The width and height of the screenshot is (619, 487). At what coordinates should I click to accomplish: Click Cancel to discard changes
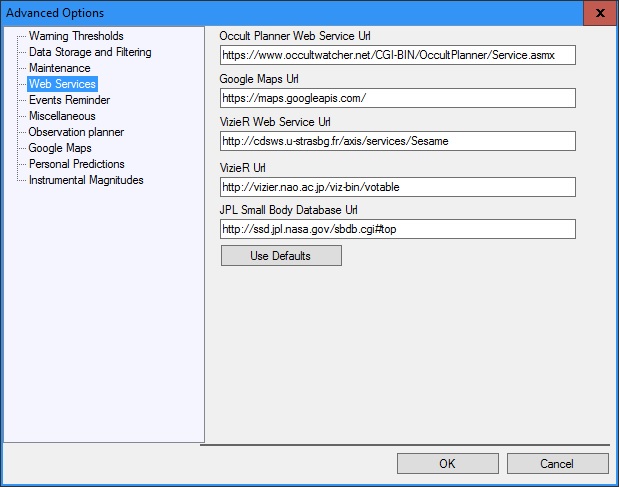(x=557, y=464)
